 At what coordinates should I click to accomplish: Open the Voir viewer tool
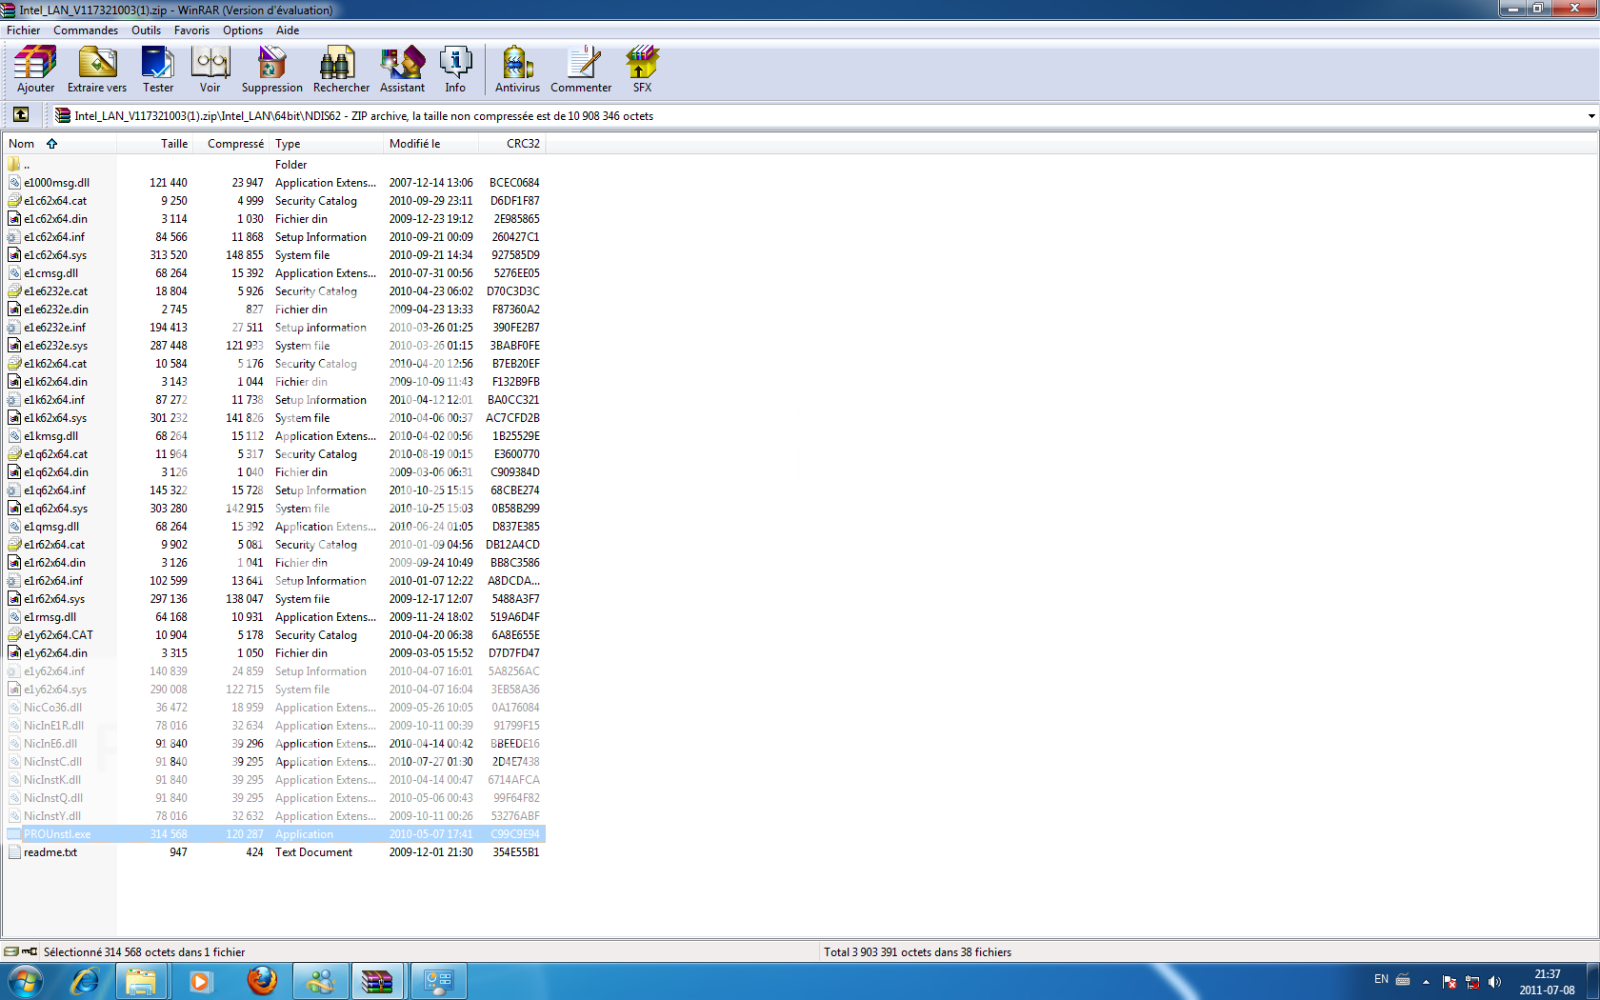pos(210,69)
